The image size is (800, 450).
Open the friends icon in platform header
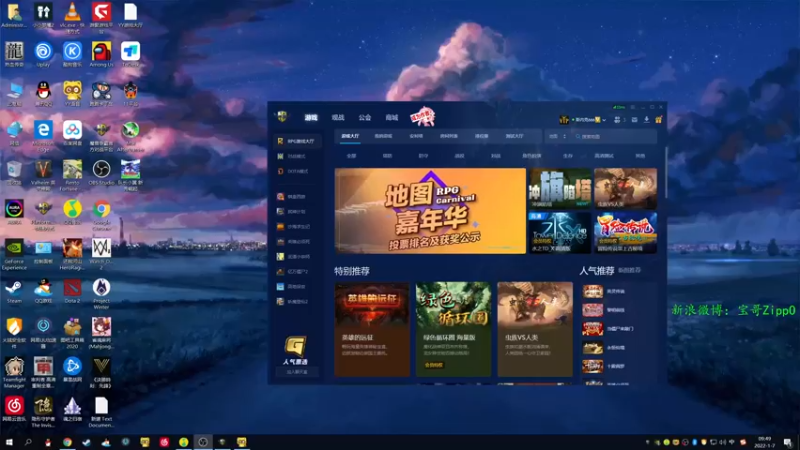(617, 120)
